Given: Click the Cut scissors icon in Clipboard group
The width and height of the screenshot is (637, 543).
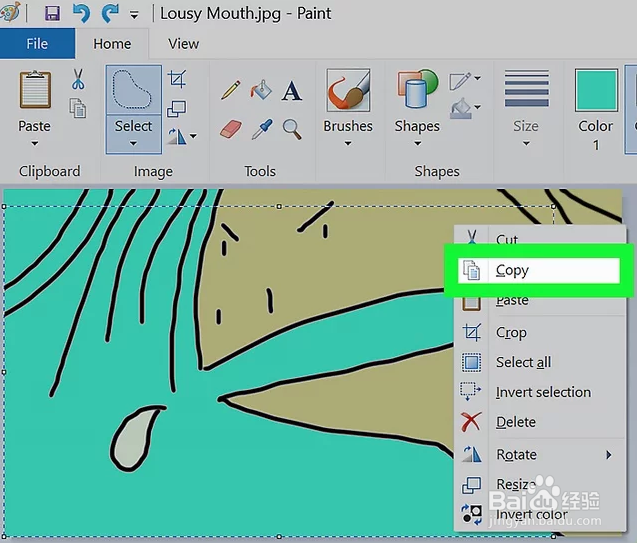Looking at the screenshot, I should (x=78, y=79).
